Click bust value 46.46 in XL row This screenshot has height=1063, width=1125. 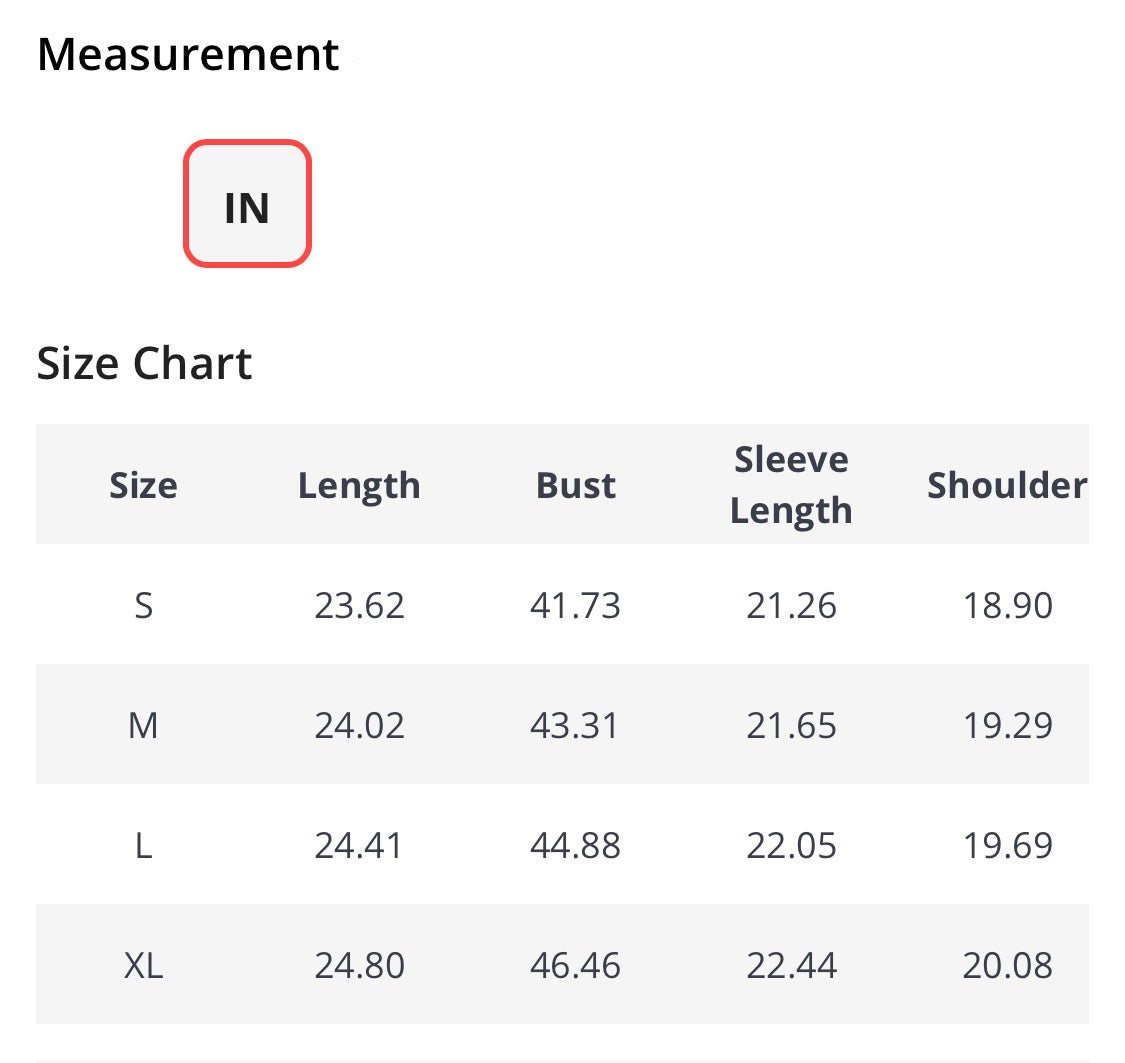575,965
